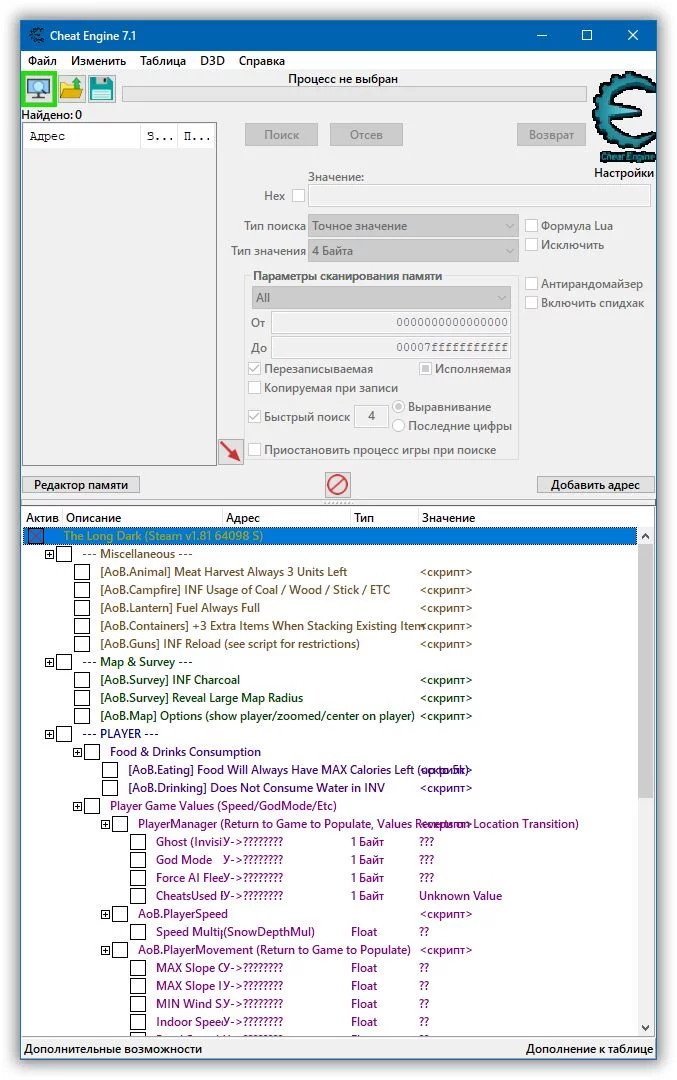Click cheat table scrollbar up arrow
677x1080 pixels.
[645, 536]
